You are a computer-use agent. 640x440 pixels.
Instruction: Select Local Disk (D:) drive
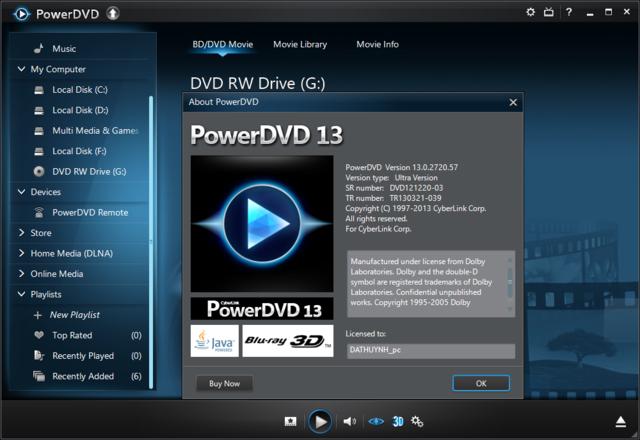(79, 110)
